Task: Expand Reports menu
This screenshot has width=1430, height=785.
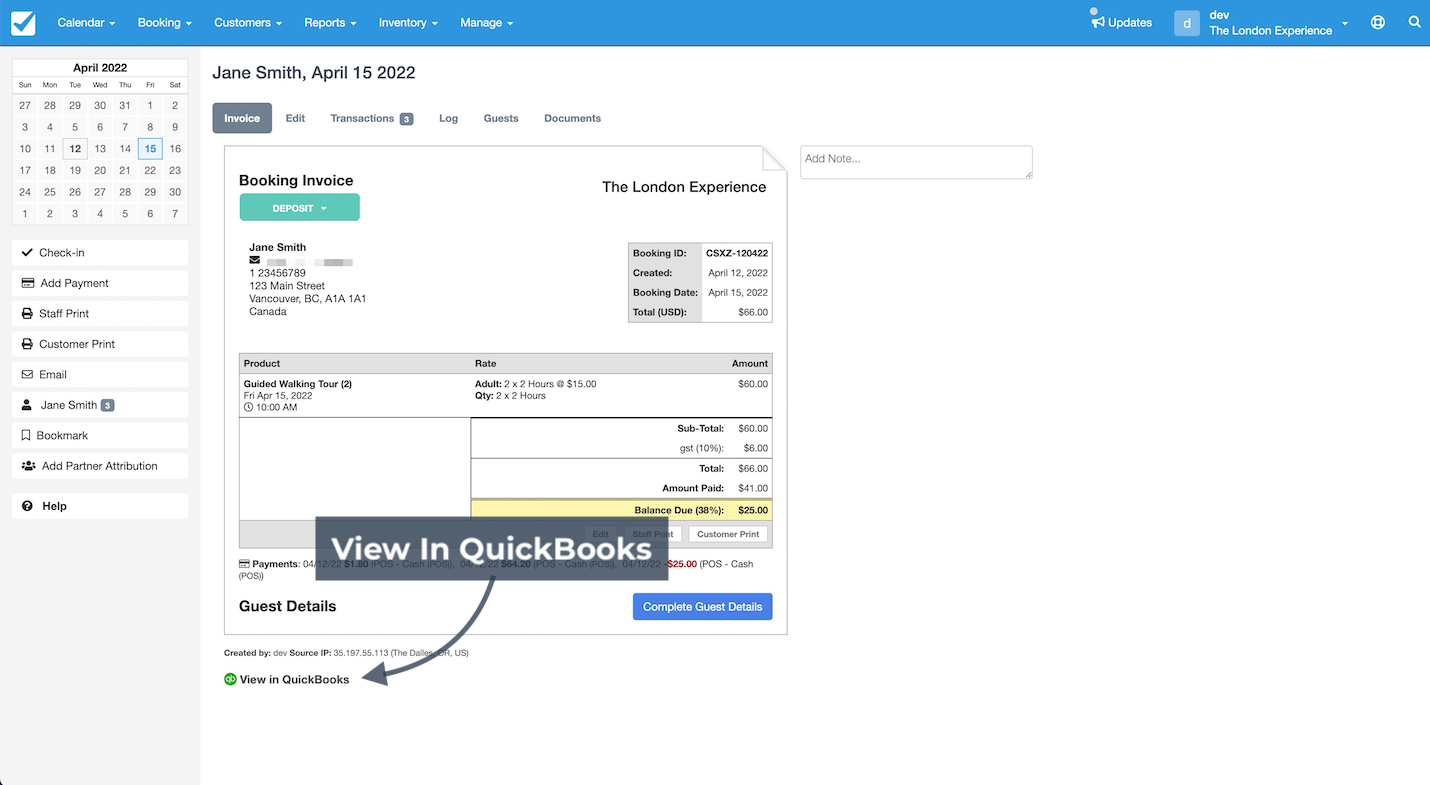Action: [x=330, y=22]
